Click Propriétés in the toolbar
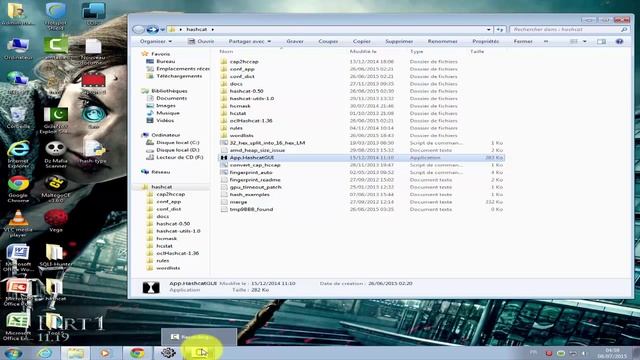 click(x=485, y=41)
